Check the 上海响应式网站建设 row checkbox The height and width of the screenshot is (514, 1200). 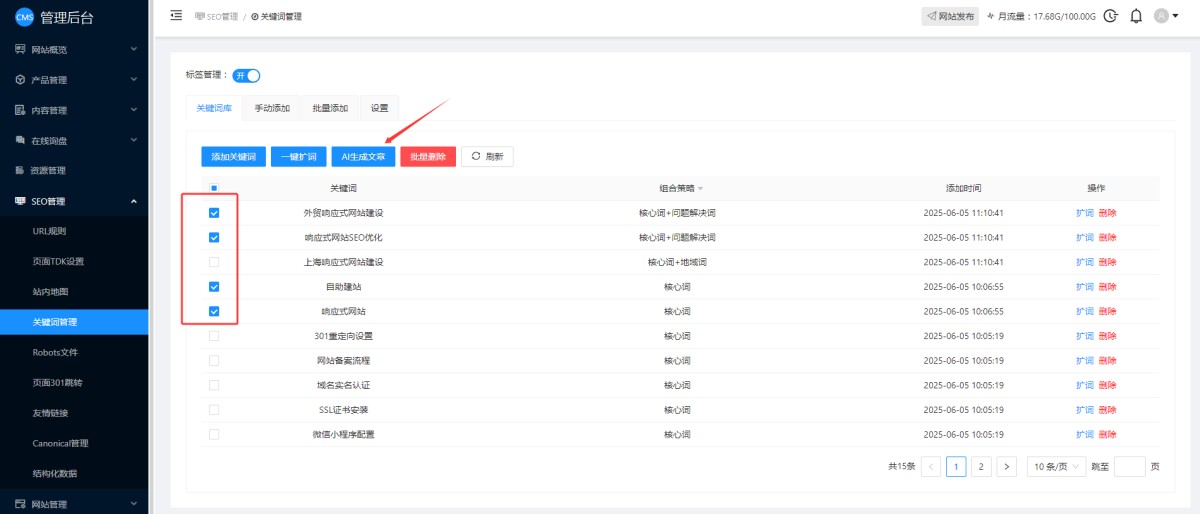[x=213, y=262]
